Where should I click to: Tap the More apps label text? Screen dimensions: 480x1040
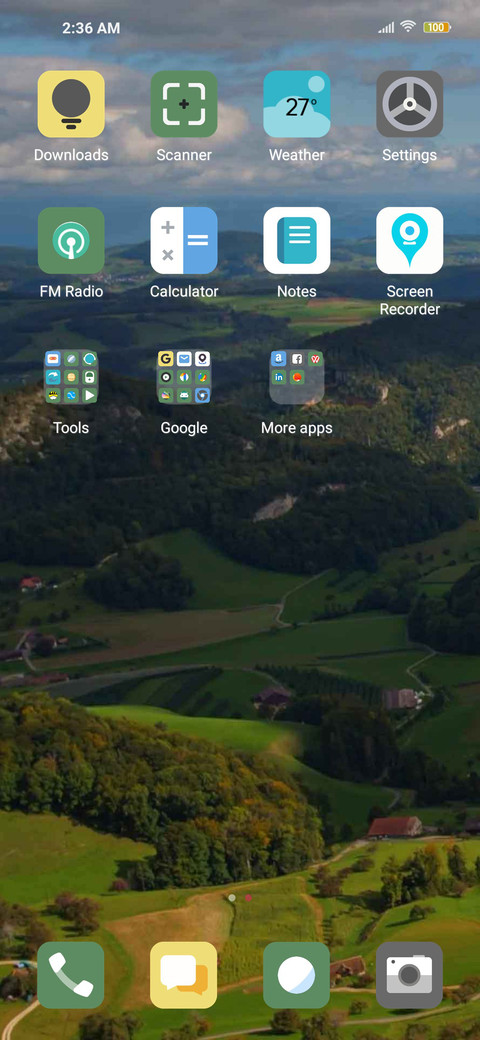296,428
